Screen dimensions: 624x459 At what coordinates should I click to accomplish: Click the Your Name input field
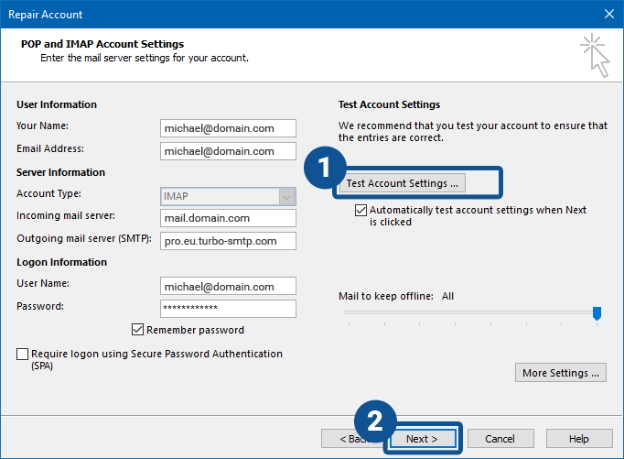click(x=228, y=128)
